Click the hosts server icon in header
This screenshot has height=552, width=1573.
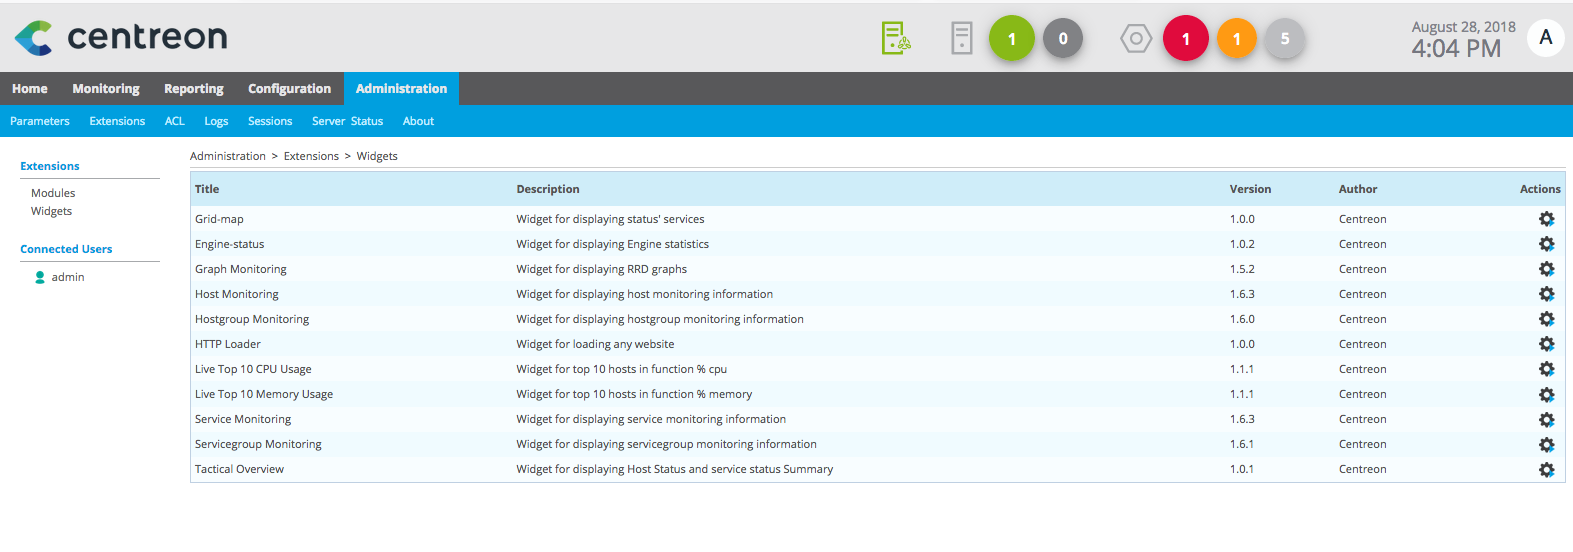[961, 39]
